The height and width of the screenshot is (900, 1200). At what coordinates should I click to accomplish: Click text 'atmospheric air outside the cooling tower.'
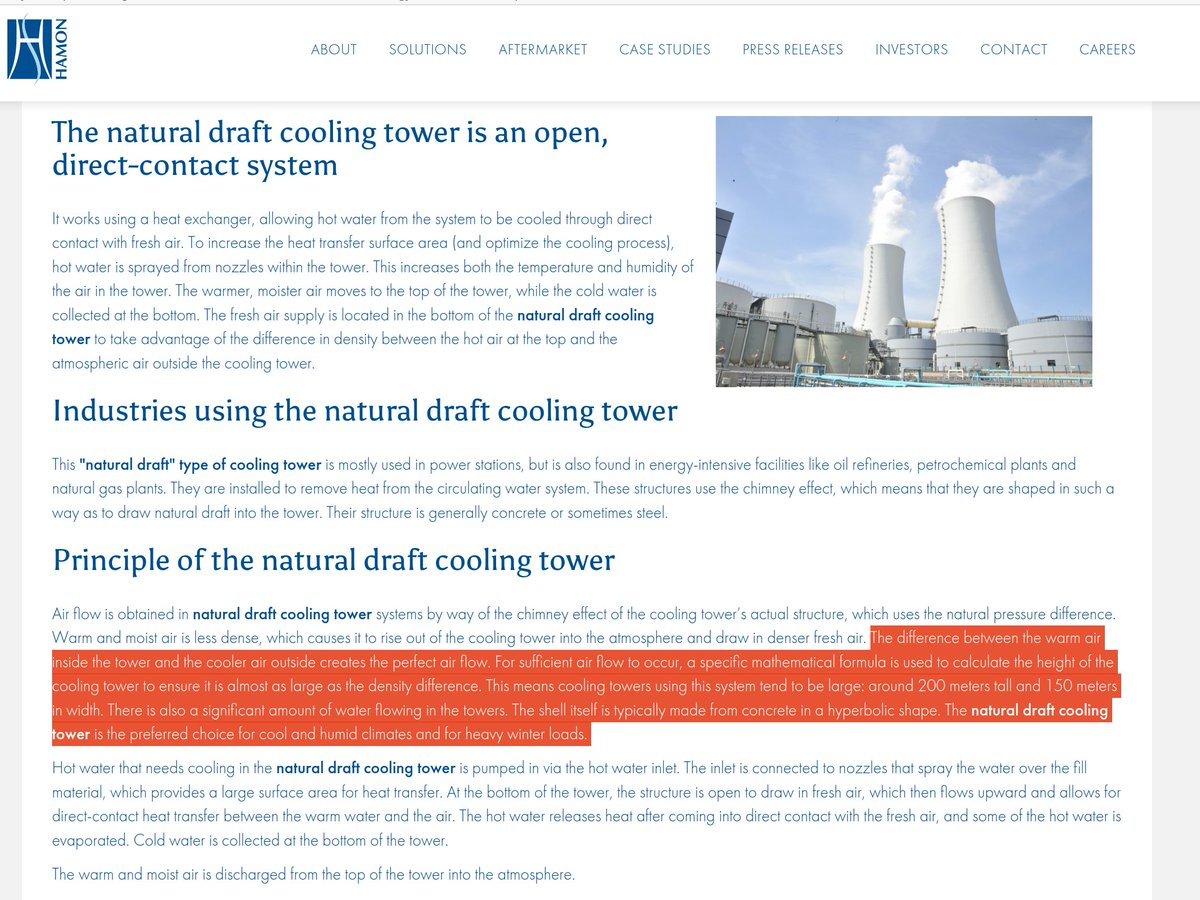(x=183, y=363)
